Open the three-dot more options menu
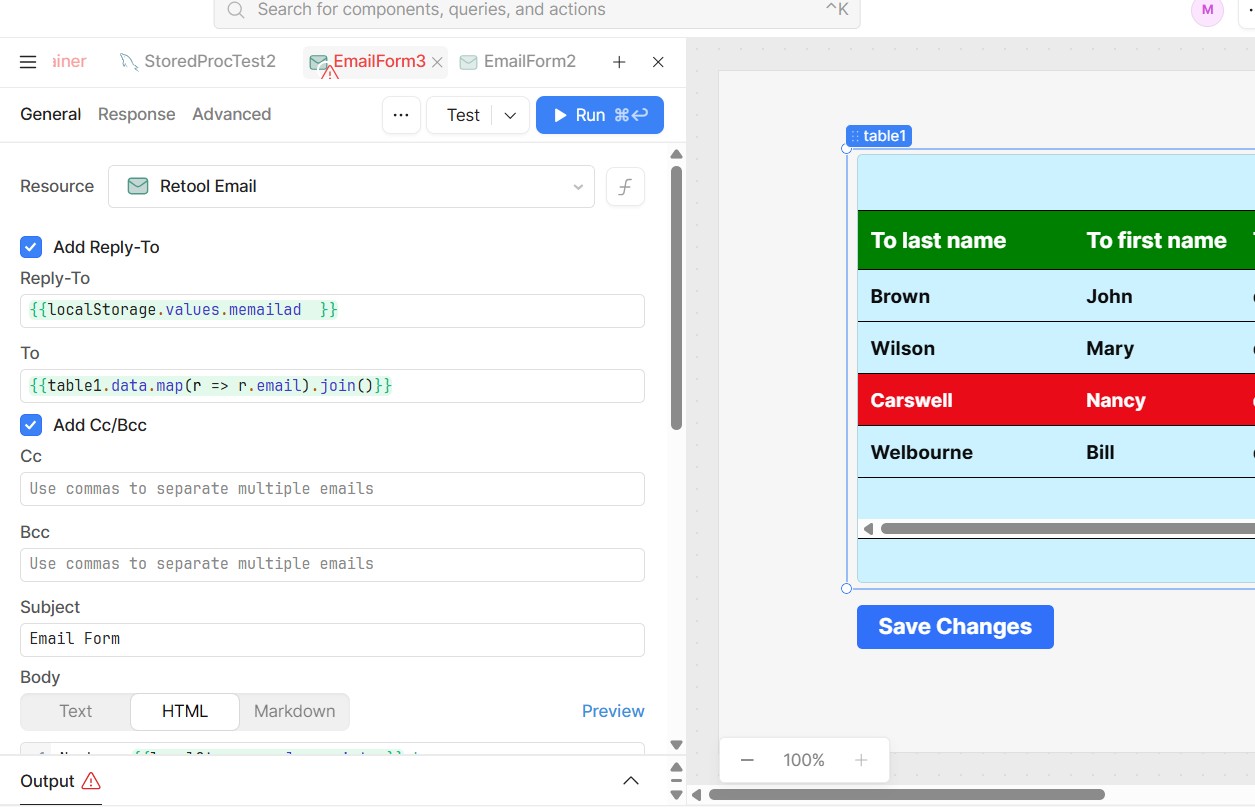1255x808 pixels. [401, 115]
